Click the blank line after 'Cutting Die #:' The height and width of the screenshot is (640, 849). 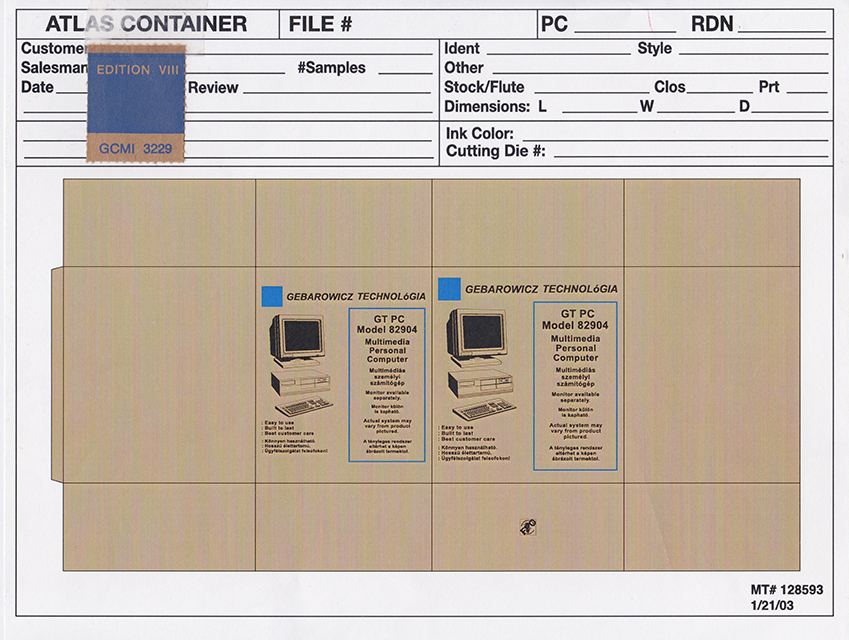[691, 156]
